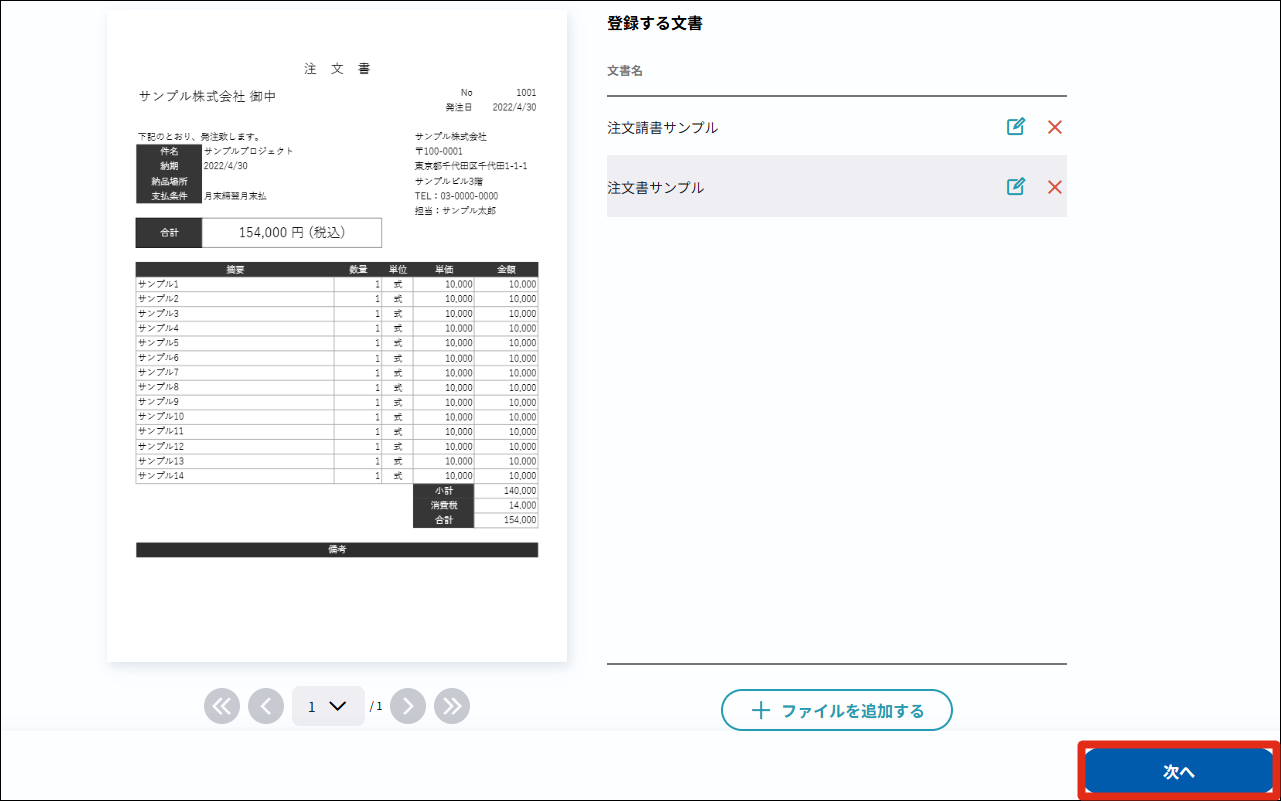Click the サンプル1 row in the preview table

tap(236, 284)
